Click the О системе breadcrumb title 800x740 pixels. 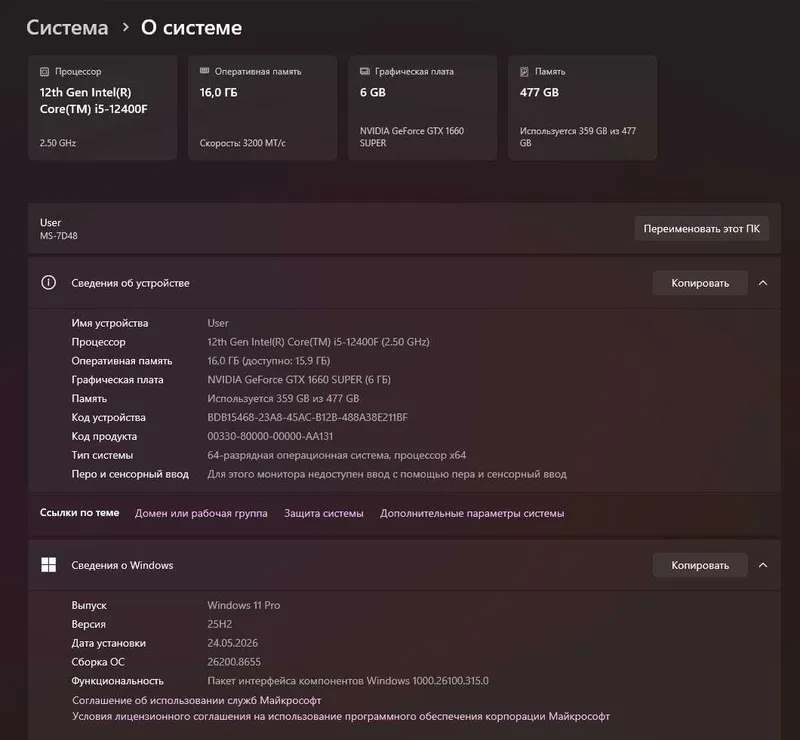click(x=191, y=28)
